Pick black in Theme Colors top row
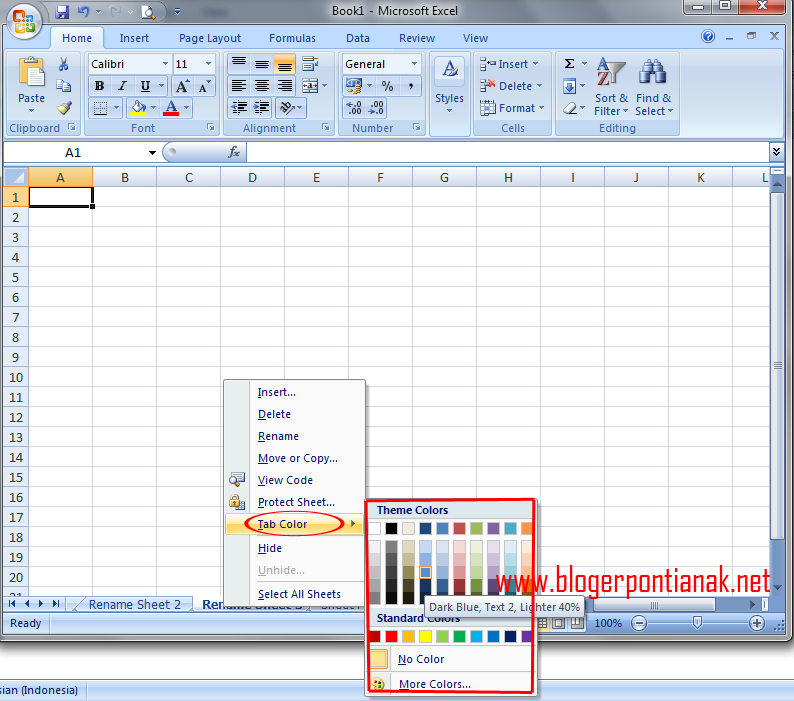 pyautogui.click(x=391, y=528)
